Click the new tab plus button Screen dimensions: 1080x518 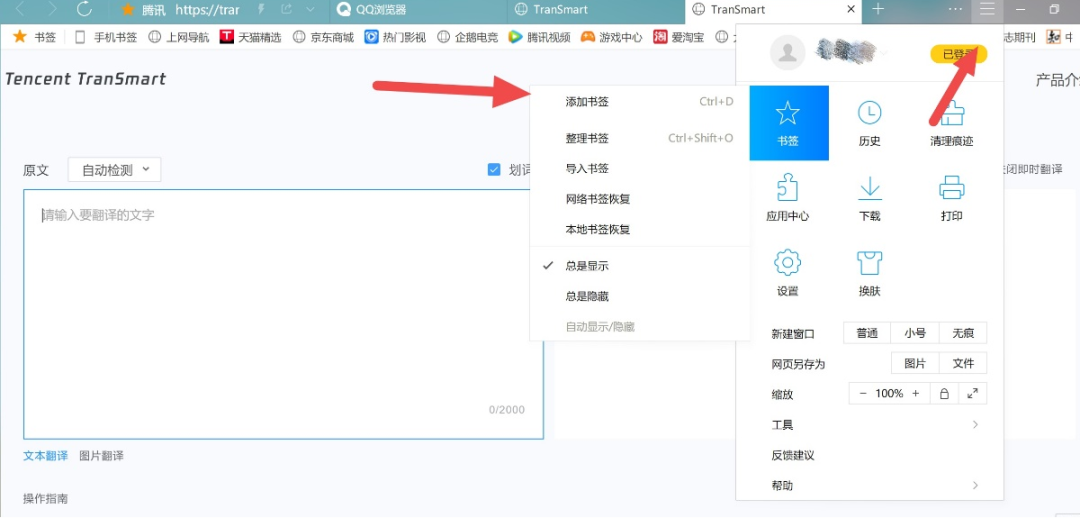tap(878, 10)
